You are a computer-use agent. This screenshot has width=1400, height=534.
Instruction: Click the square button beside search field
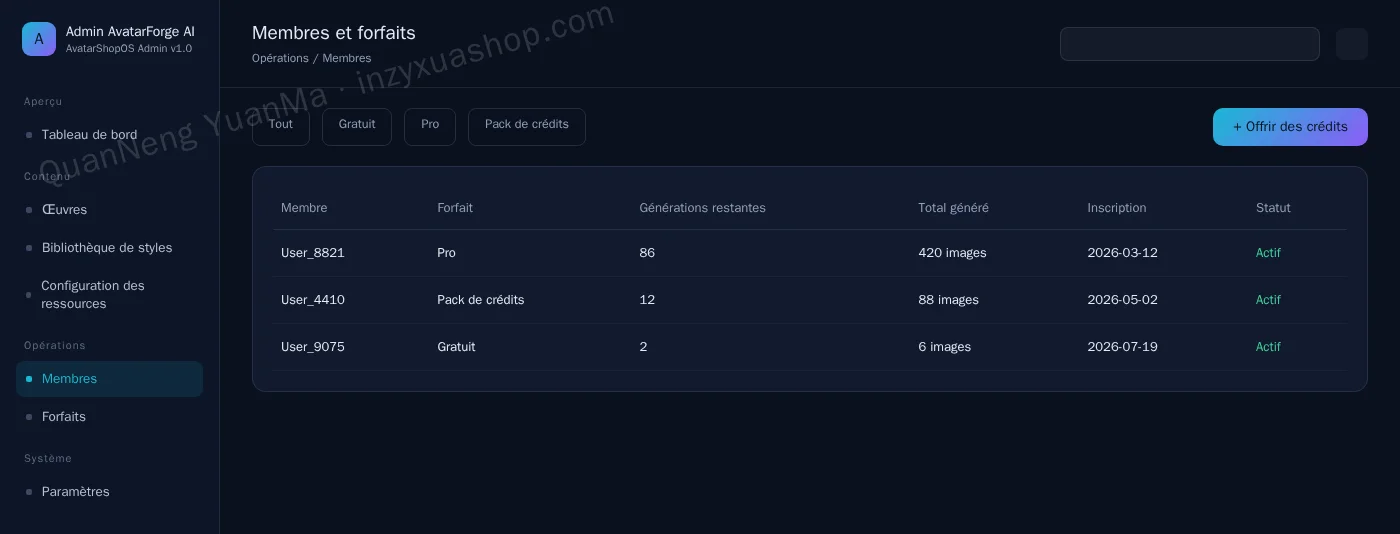(1352, 44)
